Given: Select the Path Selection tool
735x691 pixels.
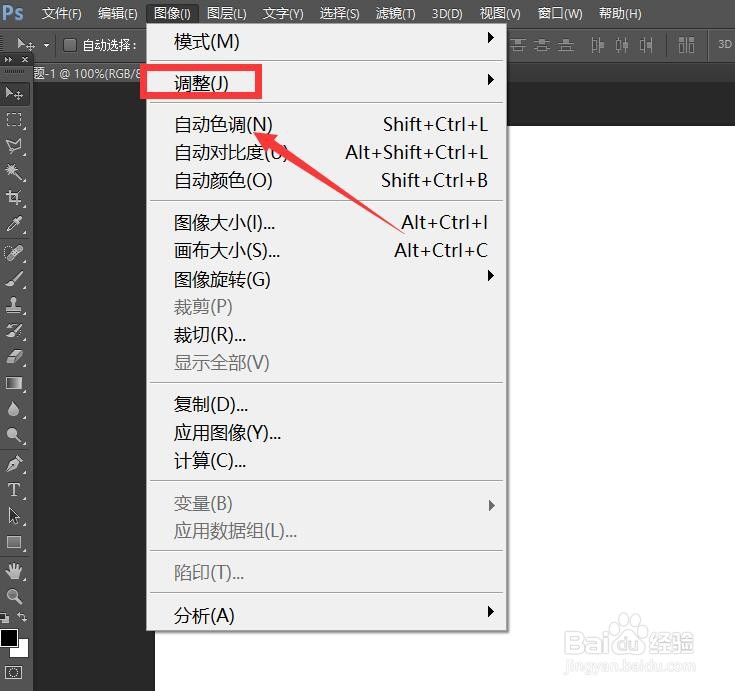Looking at the screenshot, I should [14, 516].
